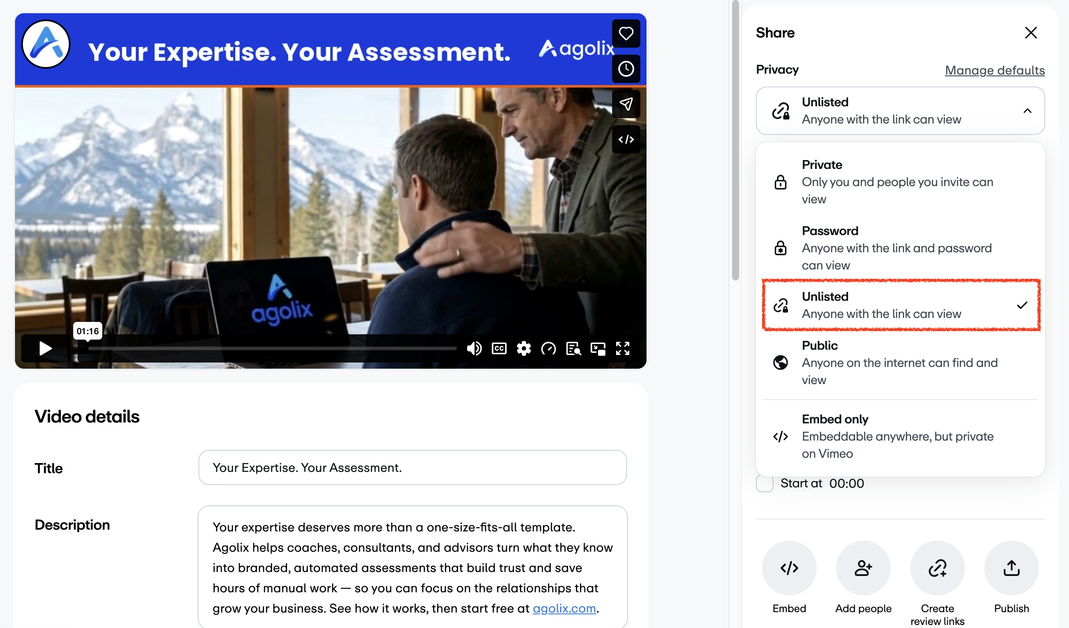Collapse the Unlisted privacy dropdown
Screen dimensions: 1069x628
tap(900, 110)
